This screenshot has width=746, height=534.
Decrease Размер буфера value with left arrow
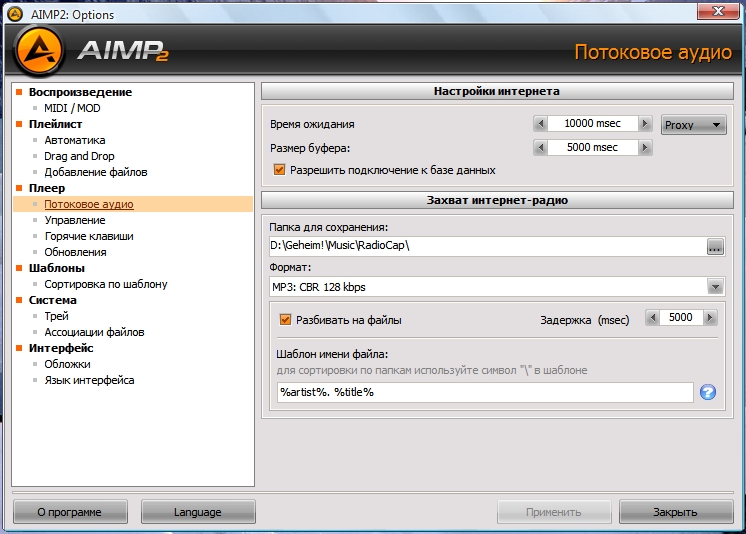(540, 148)
